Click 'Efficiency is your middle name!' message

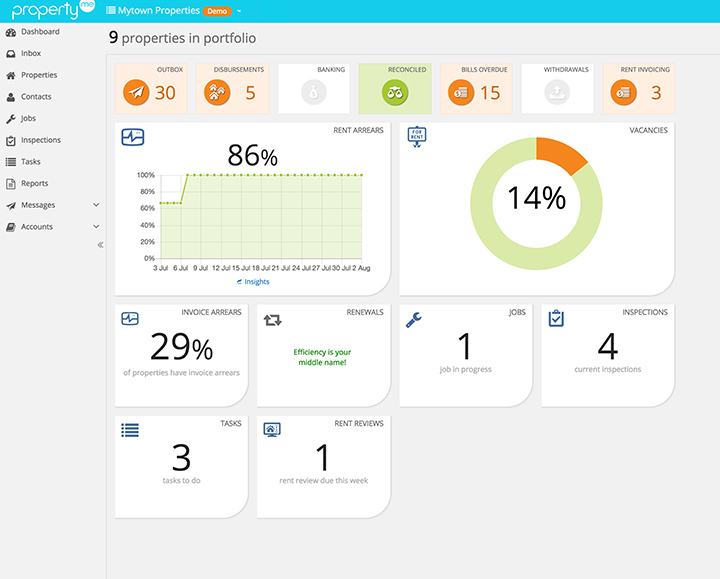[x=322, y=357]
